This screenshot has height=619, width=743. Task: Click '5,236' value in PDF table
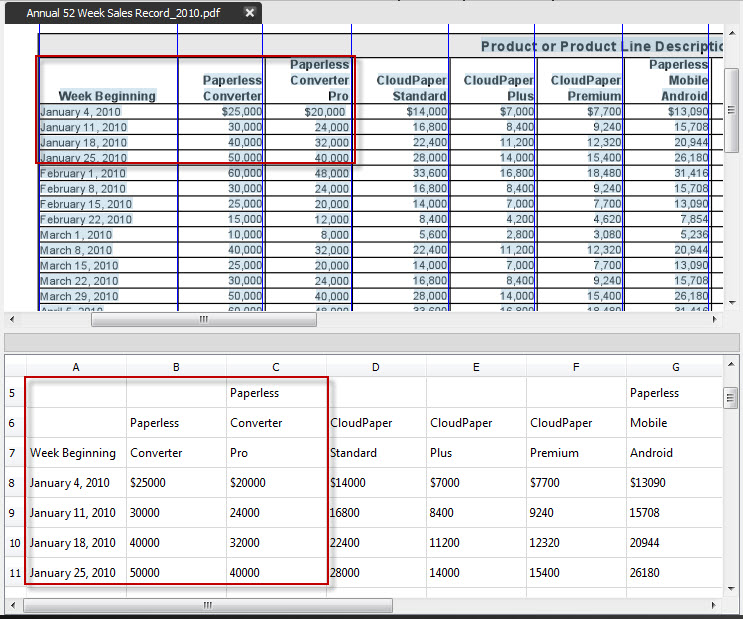[695, 235]
